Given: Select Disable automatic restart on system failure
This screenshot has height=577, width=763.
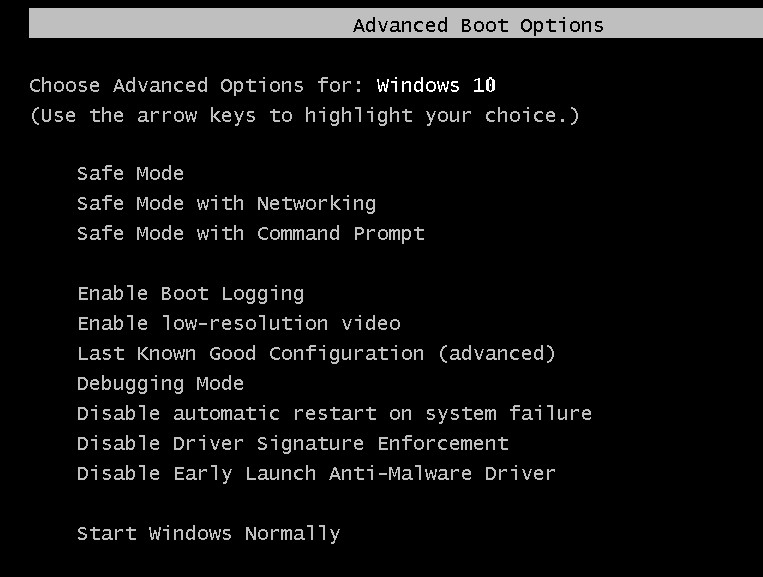Looking at the screenshot, I should 334,414.
